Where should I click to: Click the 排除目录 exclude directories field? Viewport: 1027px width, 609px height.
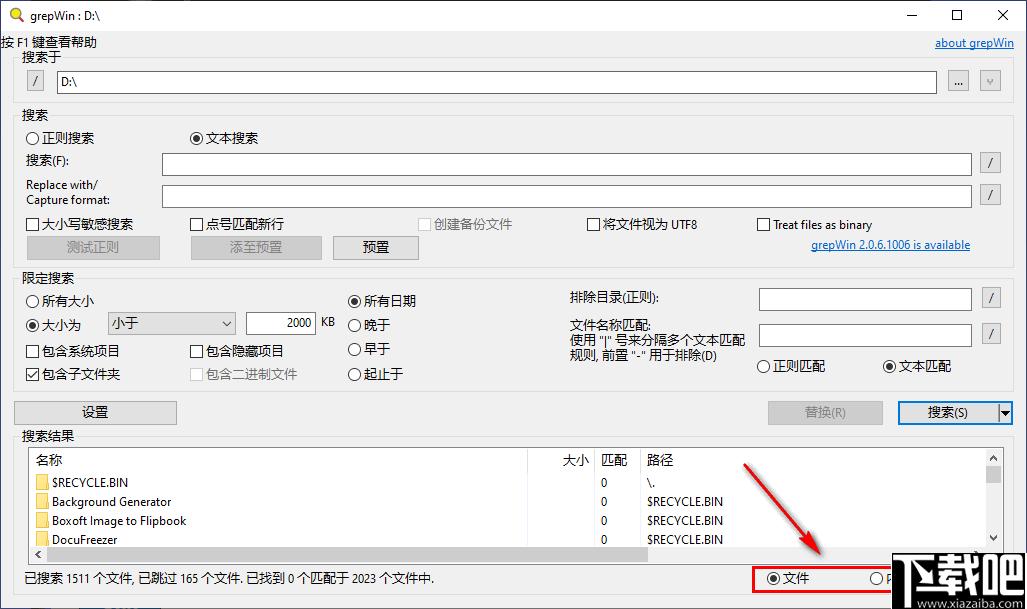click(x=865, y=299)
